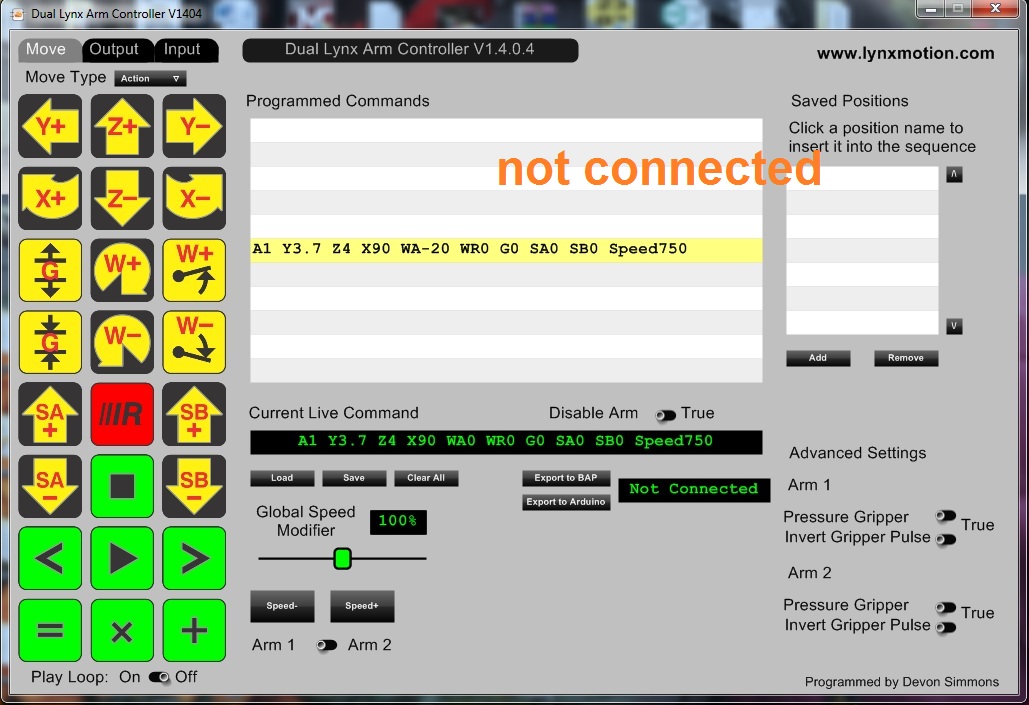Close the gripper with the G compress icon

[51, 342]
